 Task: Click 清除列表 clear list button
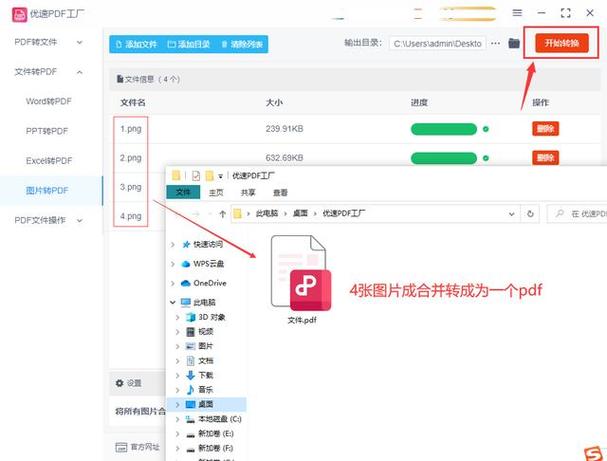coord(242,44)
